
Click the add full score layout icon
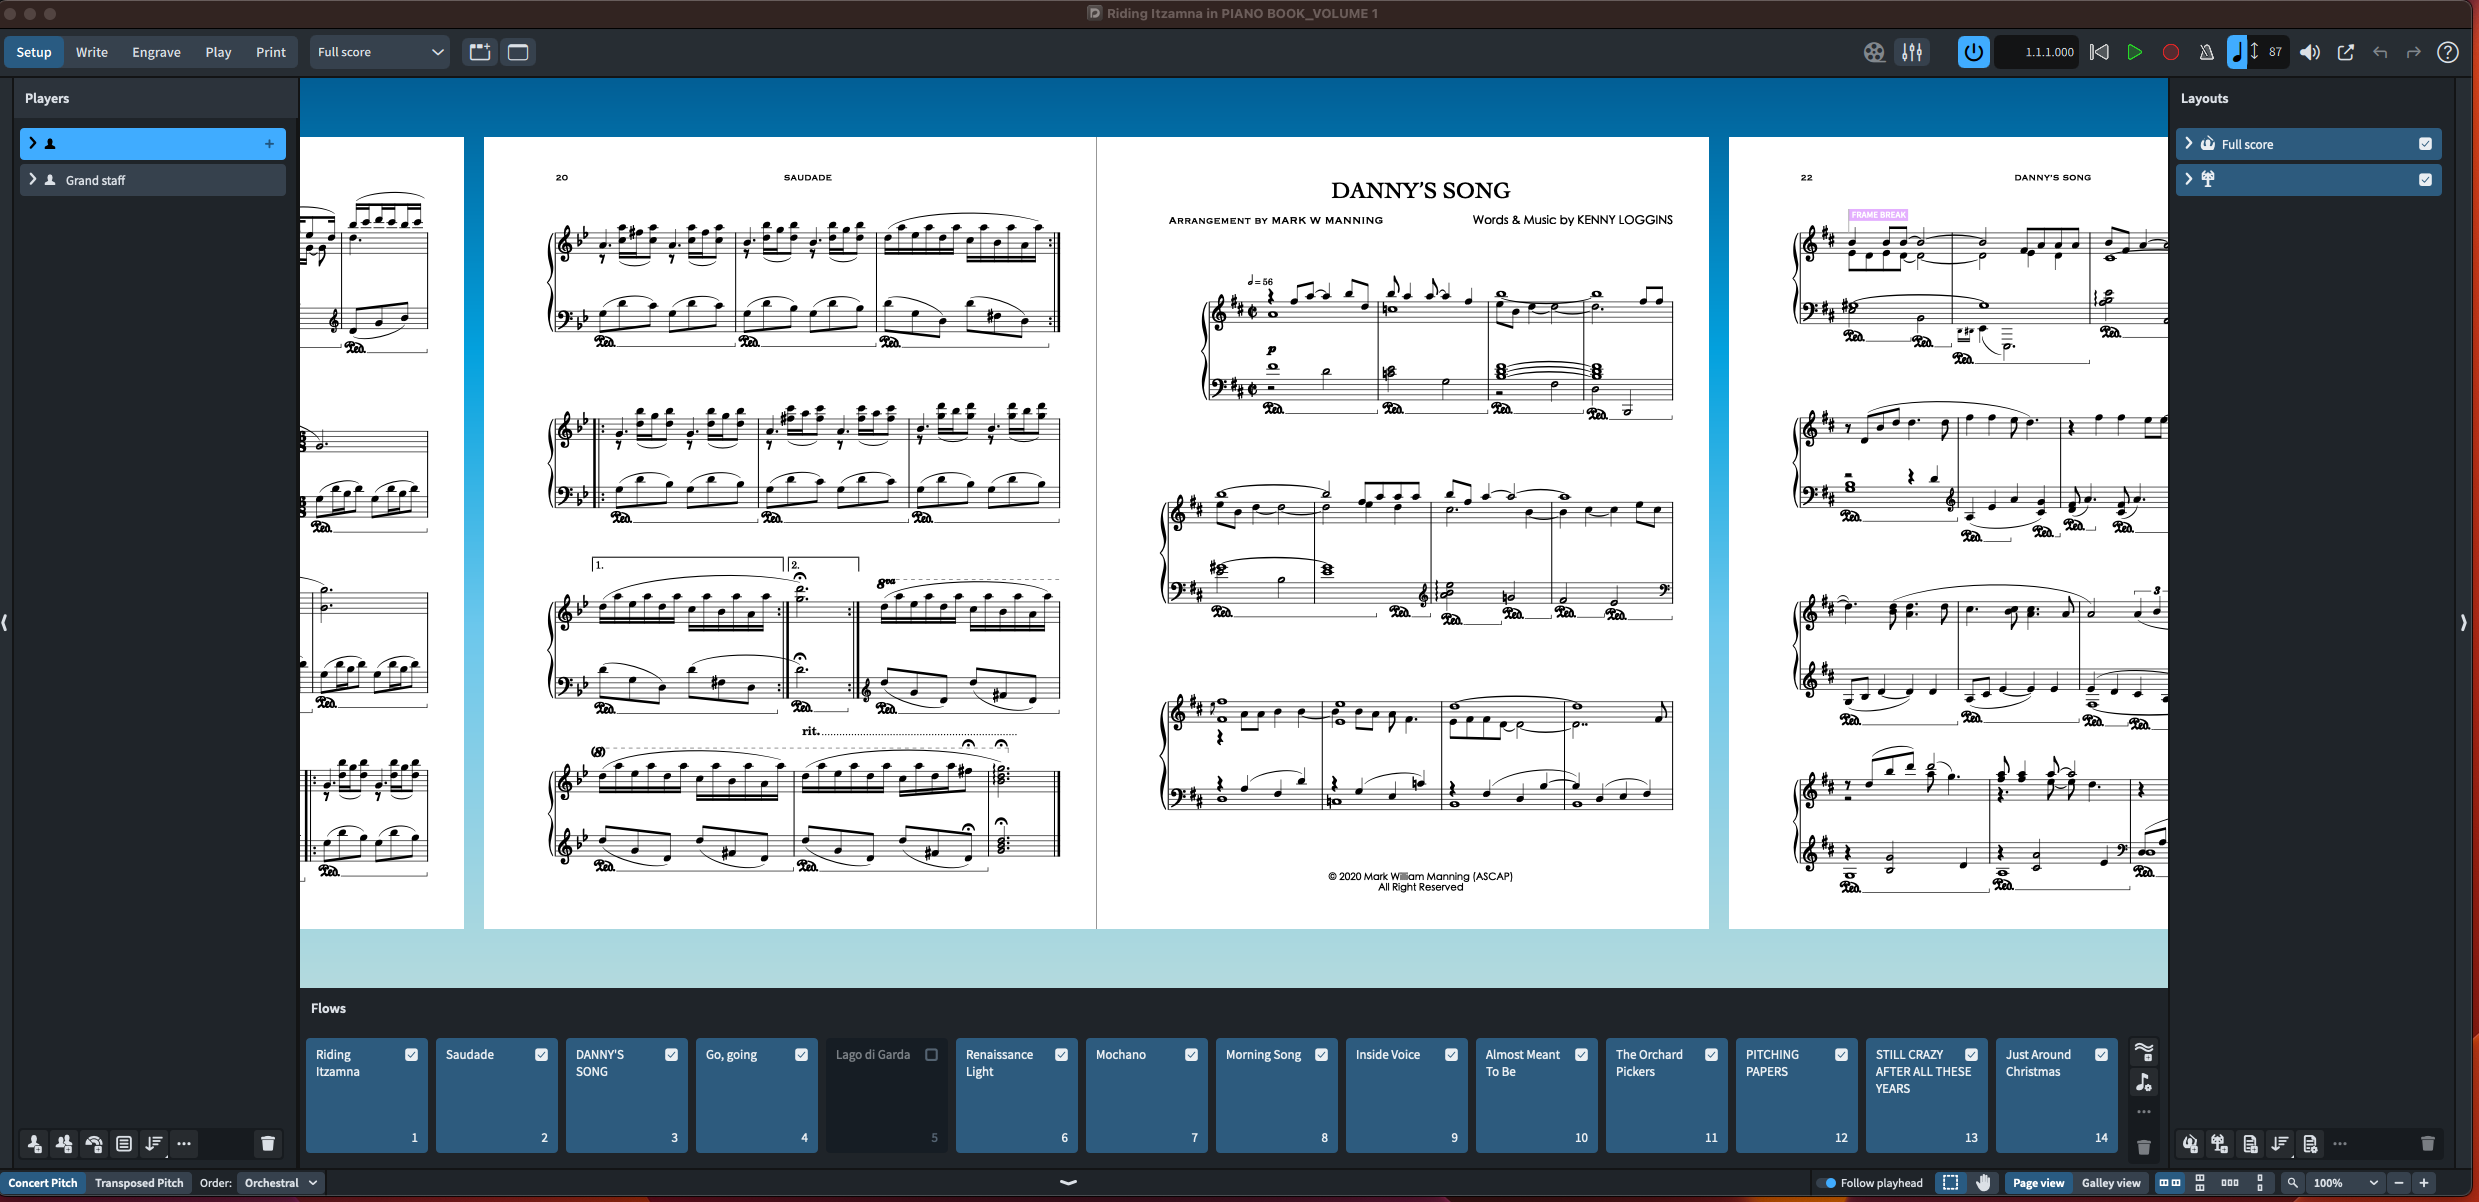(x=2190, y=1143)
